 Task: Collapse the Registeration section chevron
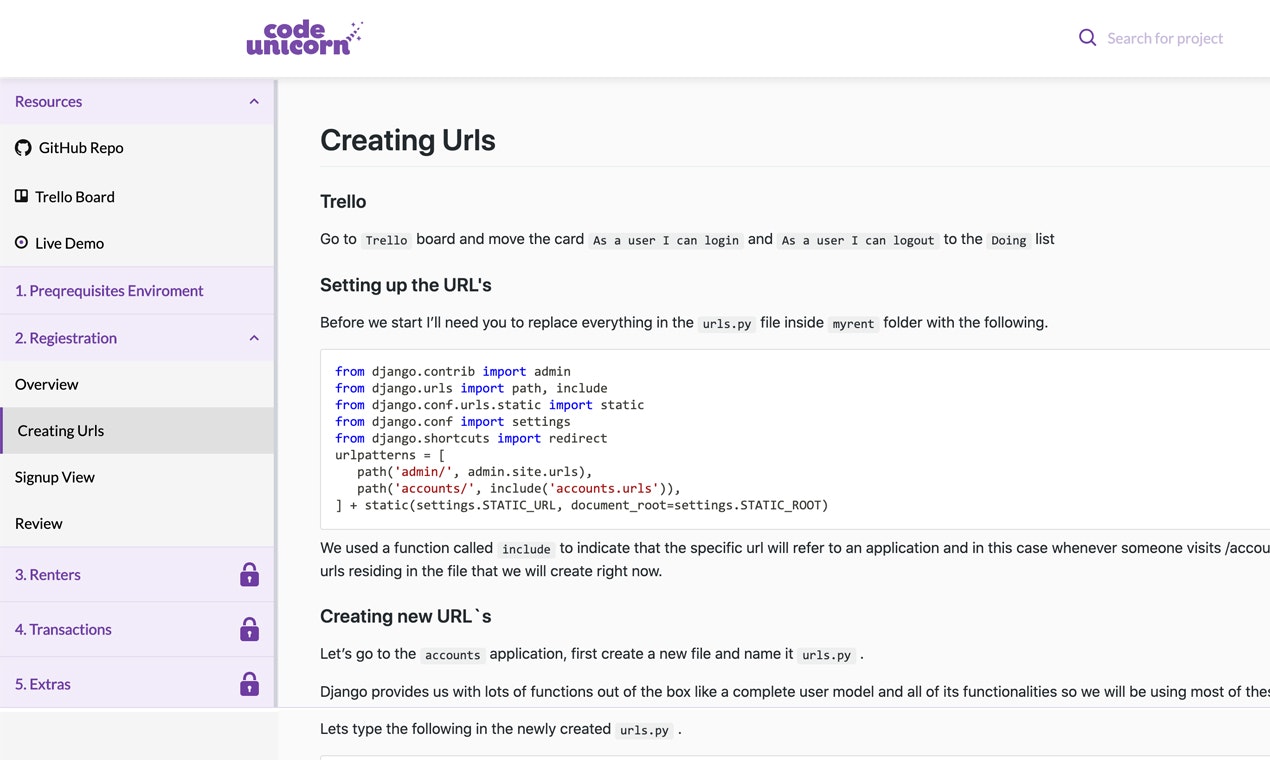(254, 338)
